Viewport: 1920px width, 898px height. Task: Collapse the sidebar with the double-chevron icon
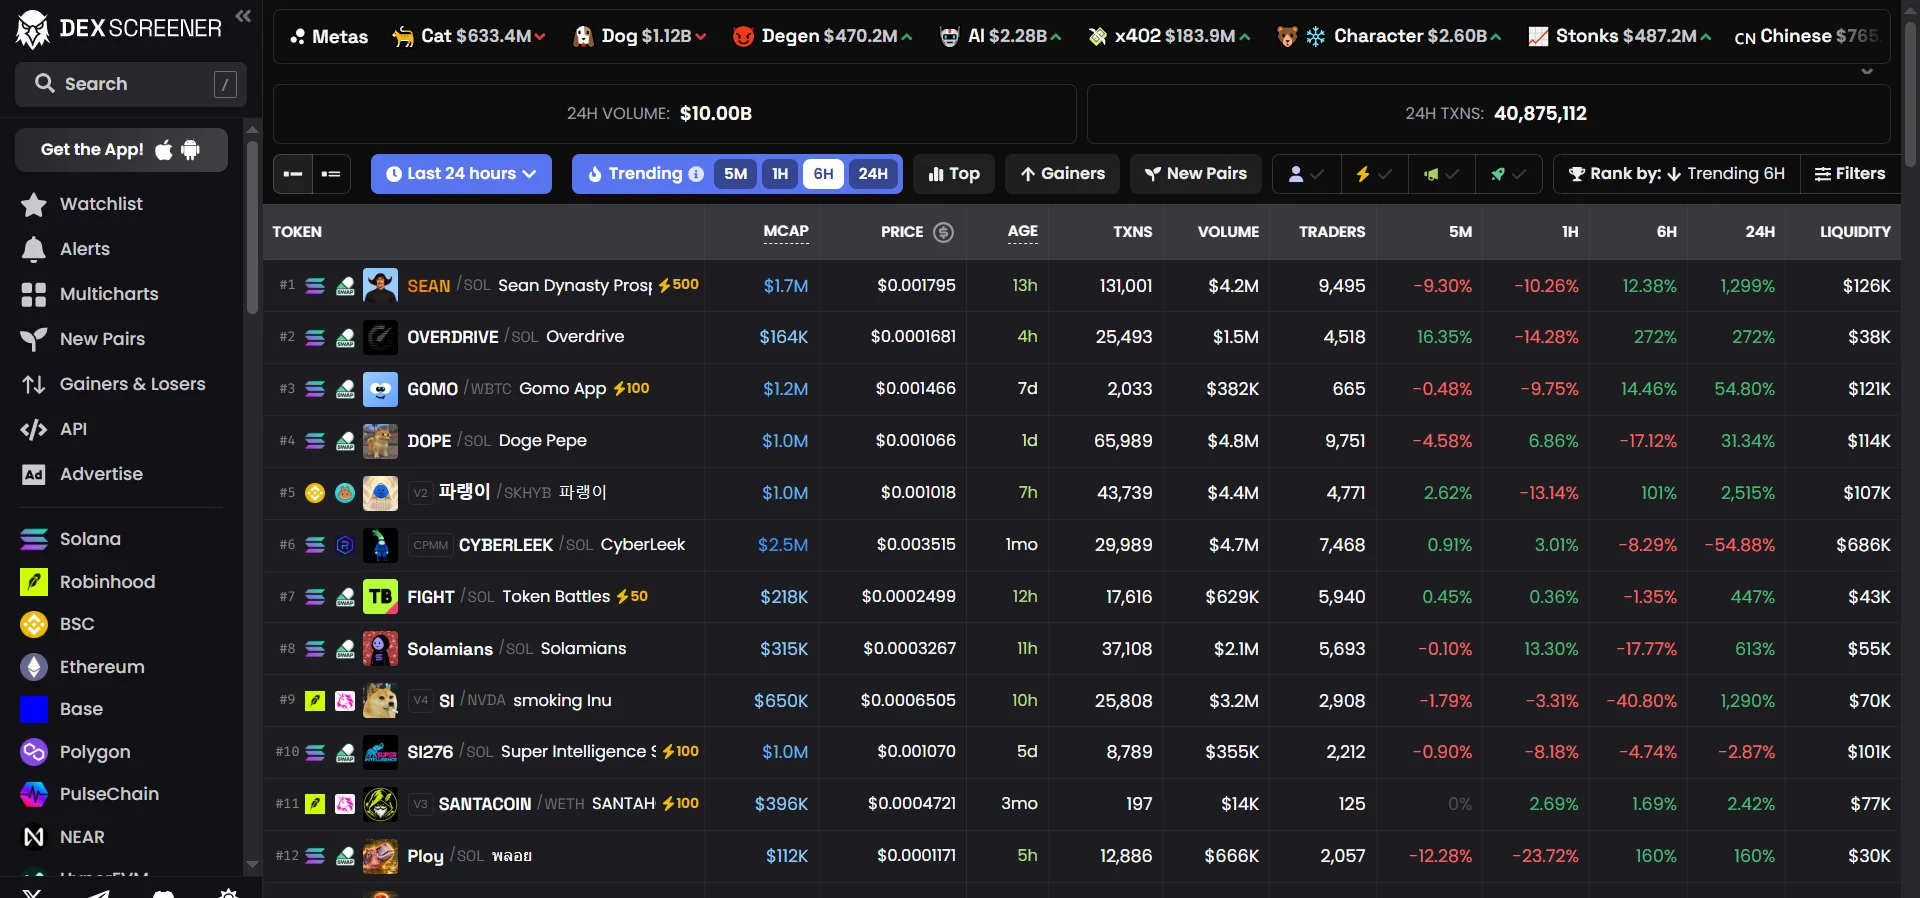(x=243, y=16)
